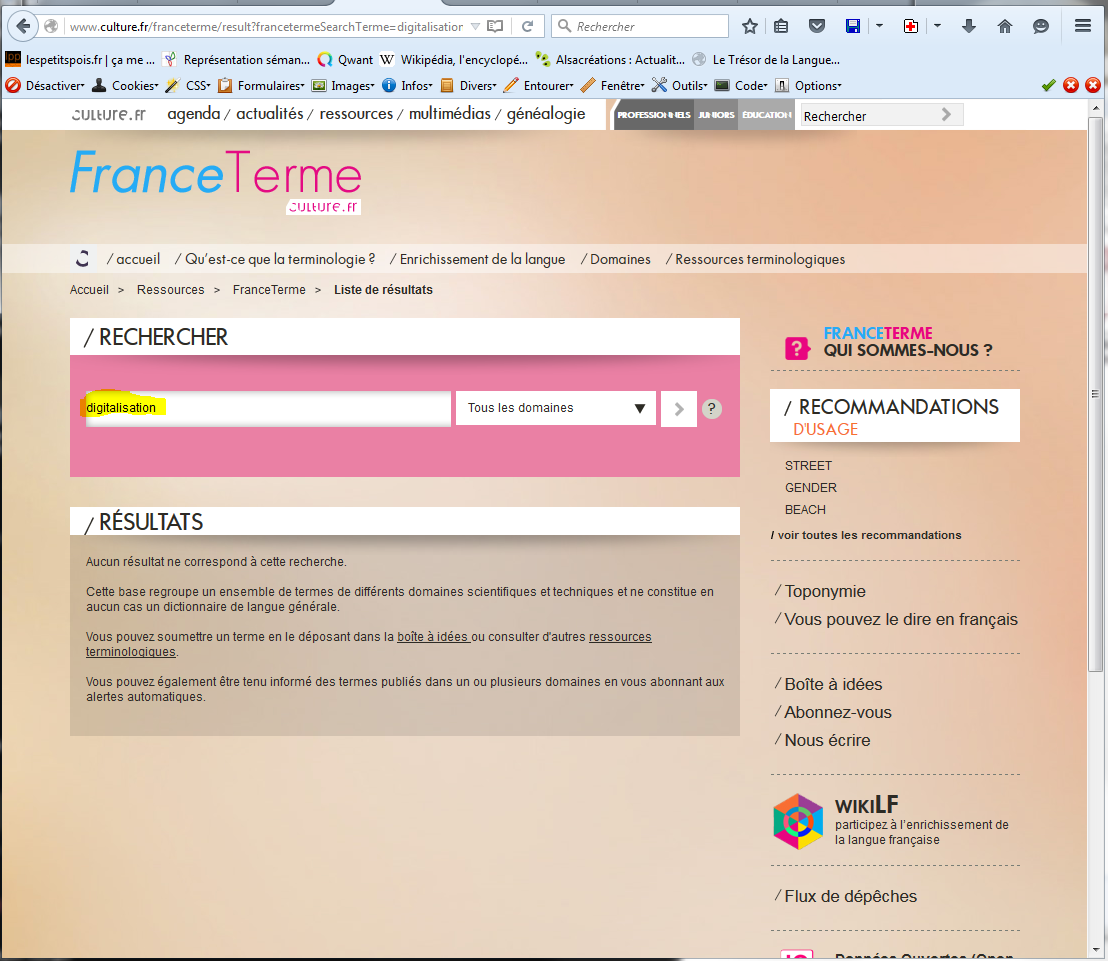Open Ressources terminologiques navigation item
This screenshot has height=961, width=1108.
(x=760, y=259)
